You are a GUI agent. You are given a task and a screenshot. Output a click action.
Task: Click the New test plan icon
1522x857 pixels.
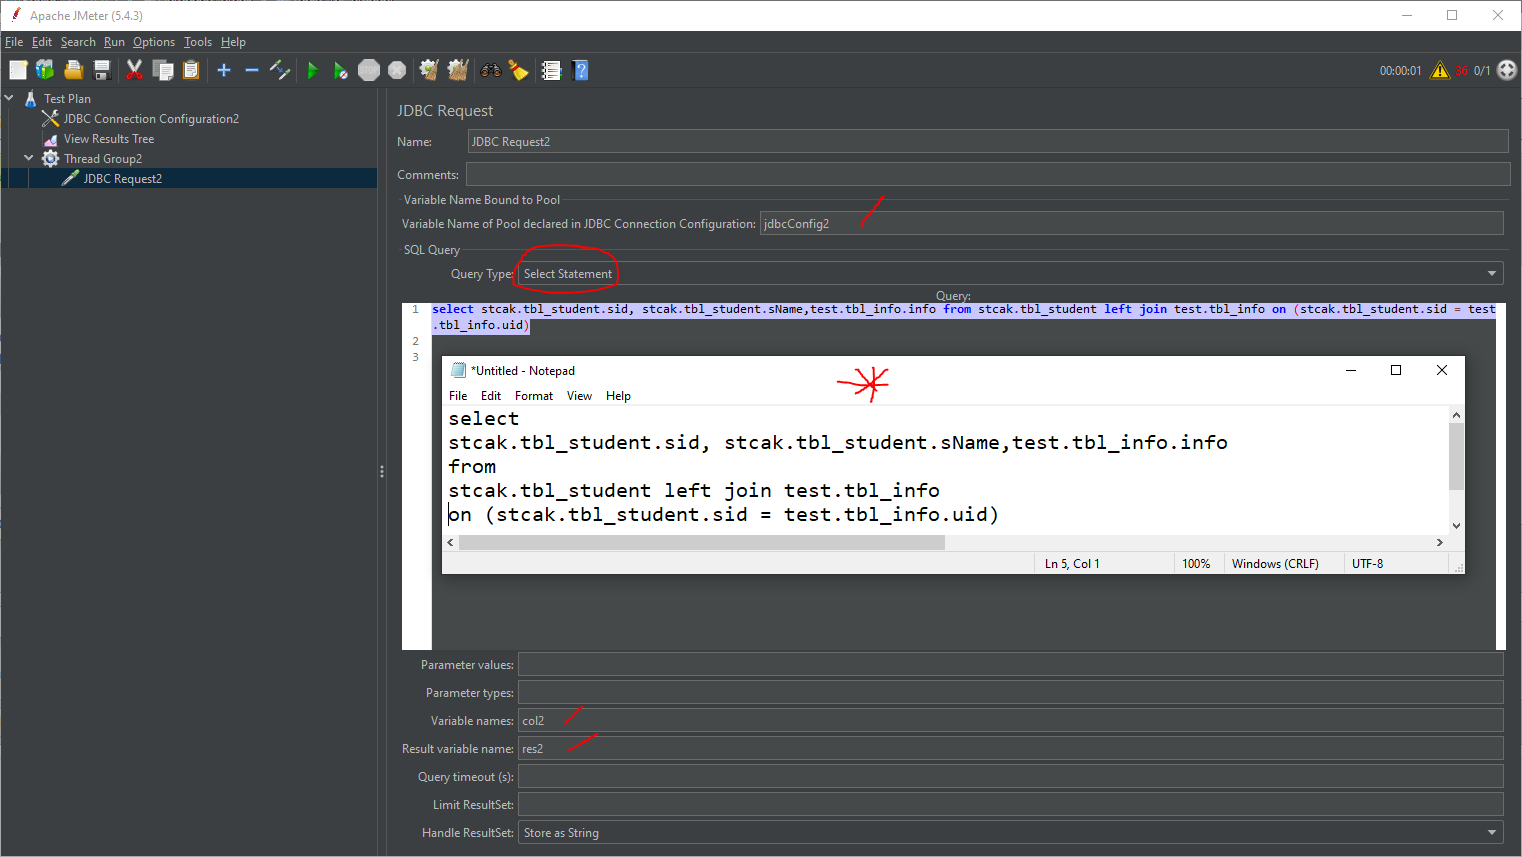click(x=18, y=70)
